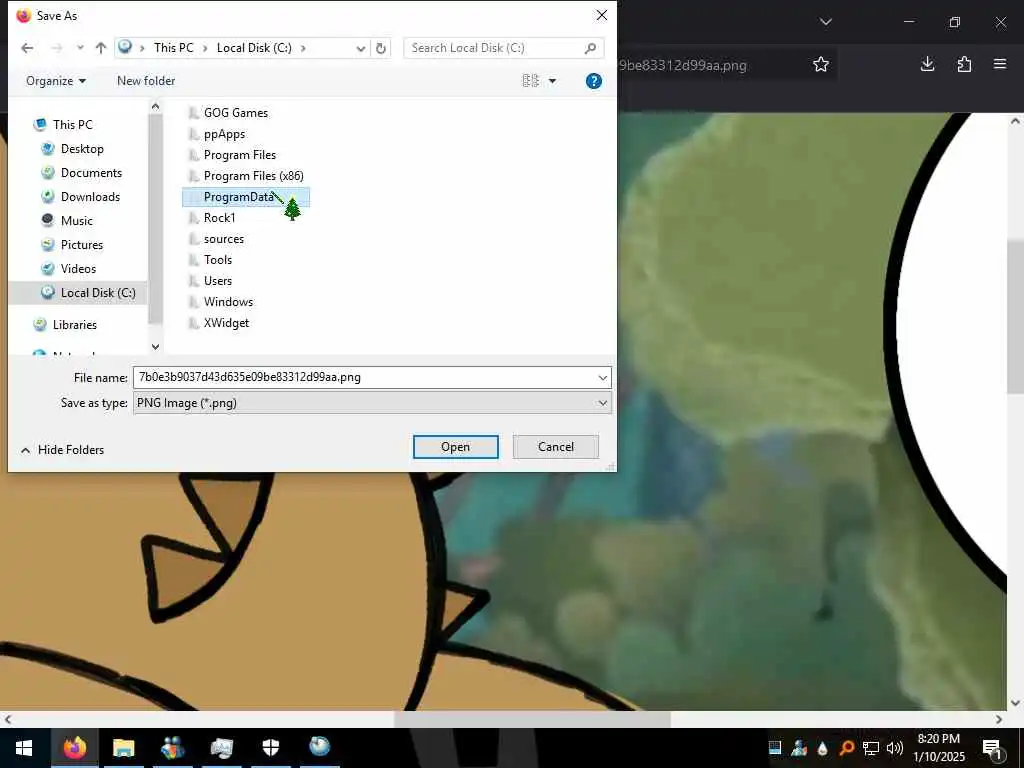Open the view options dropdown arrow
Image resolution: width=1024 pixels, height=768 pixels.
(552, 81)
